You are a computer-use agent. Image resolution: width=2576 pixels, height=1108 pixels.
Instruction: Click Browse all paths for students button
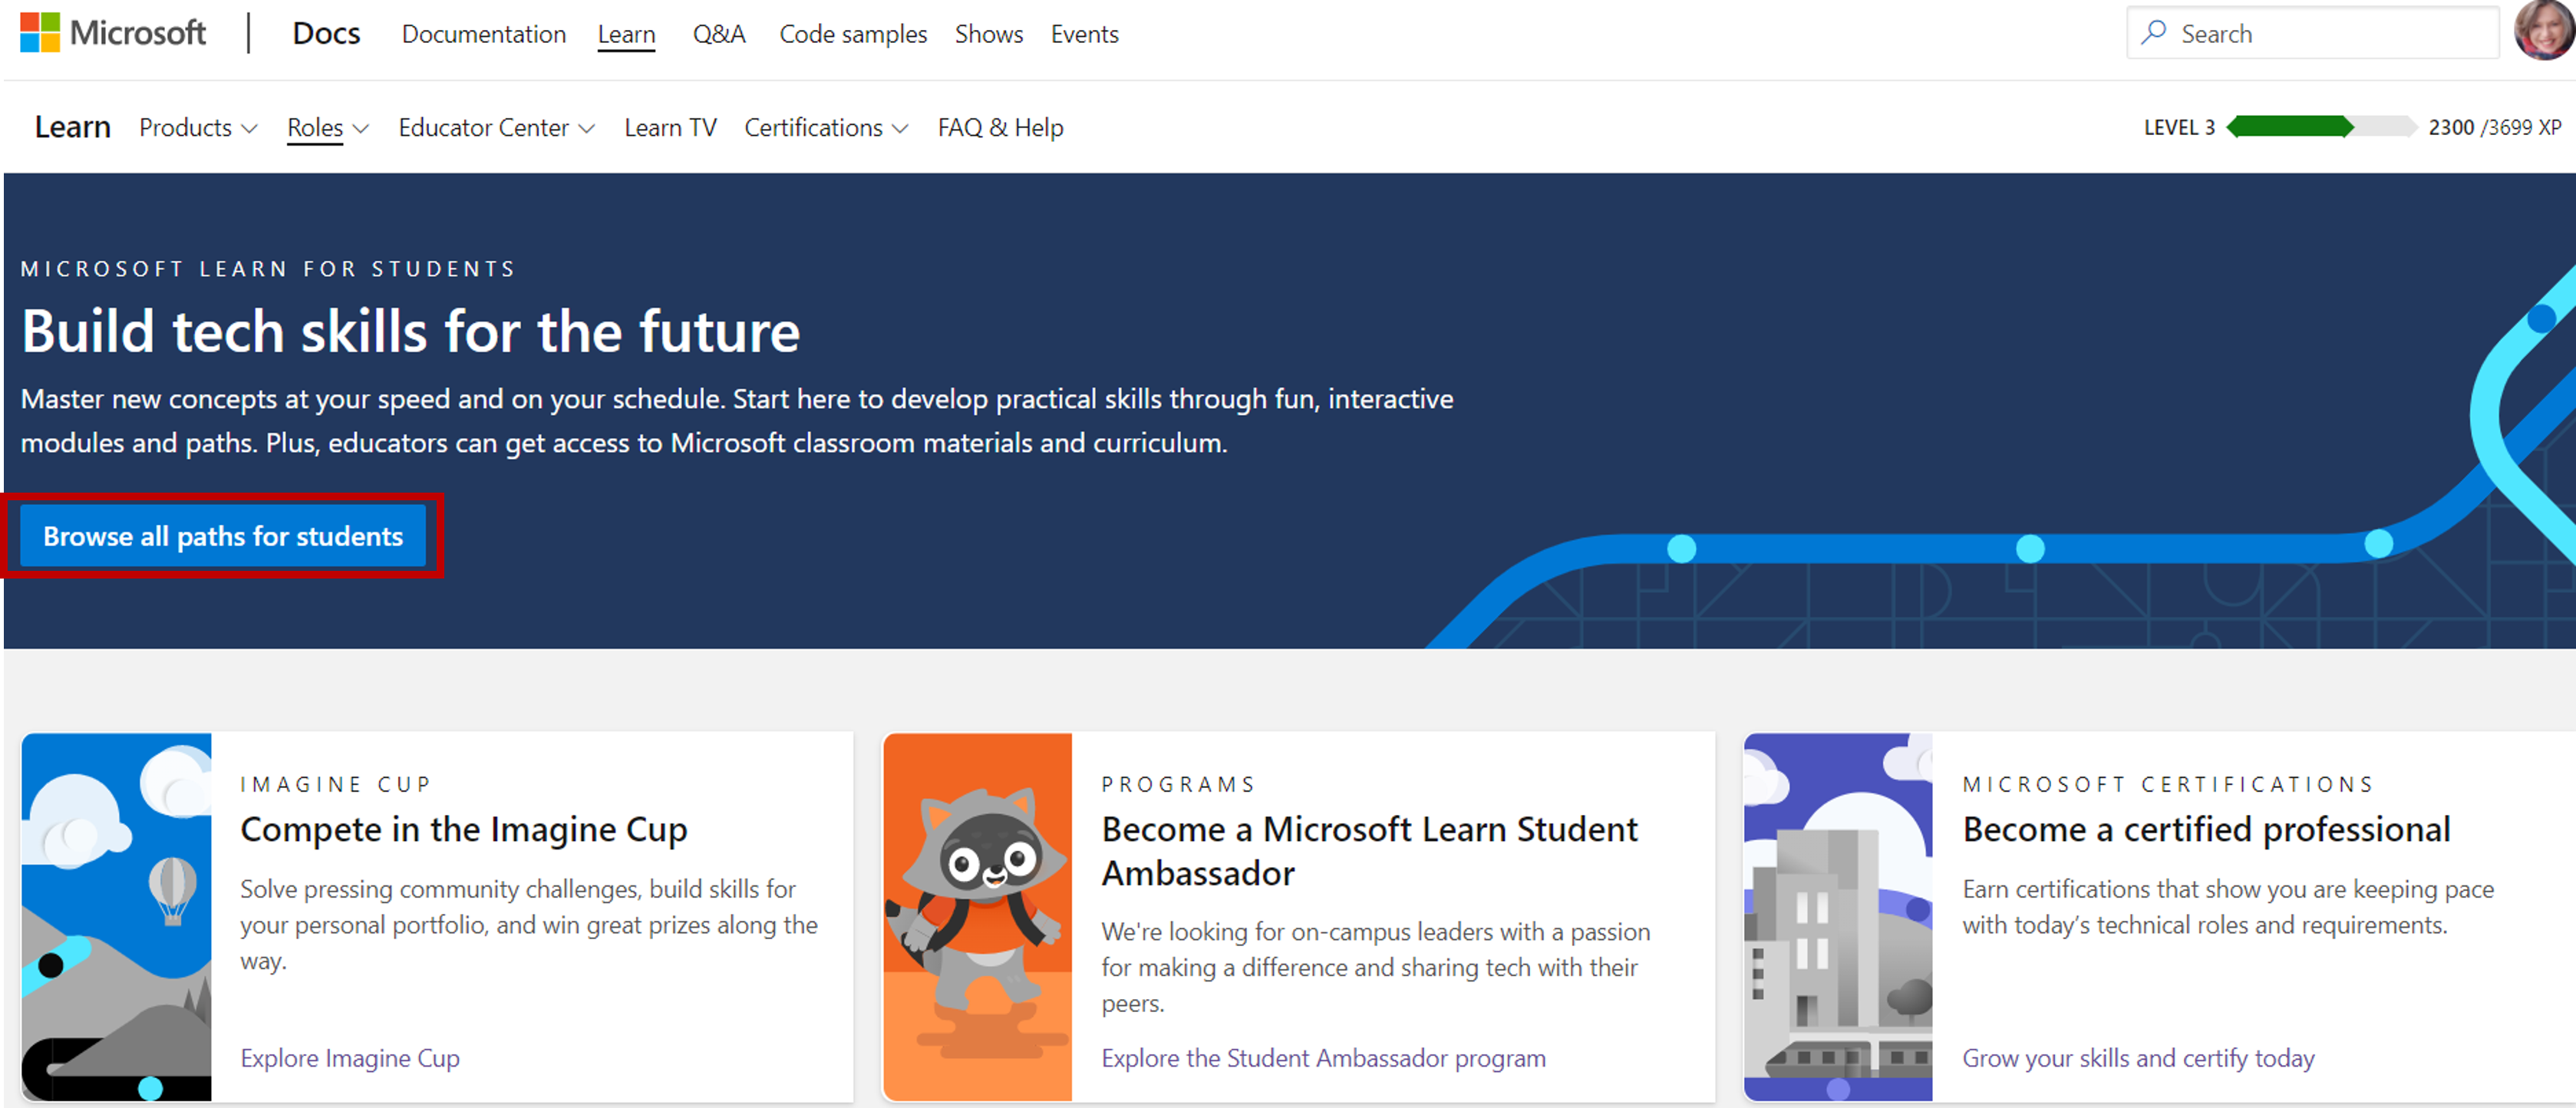[223, 536]
